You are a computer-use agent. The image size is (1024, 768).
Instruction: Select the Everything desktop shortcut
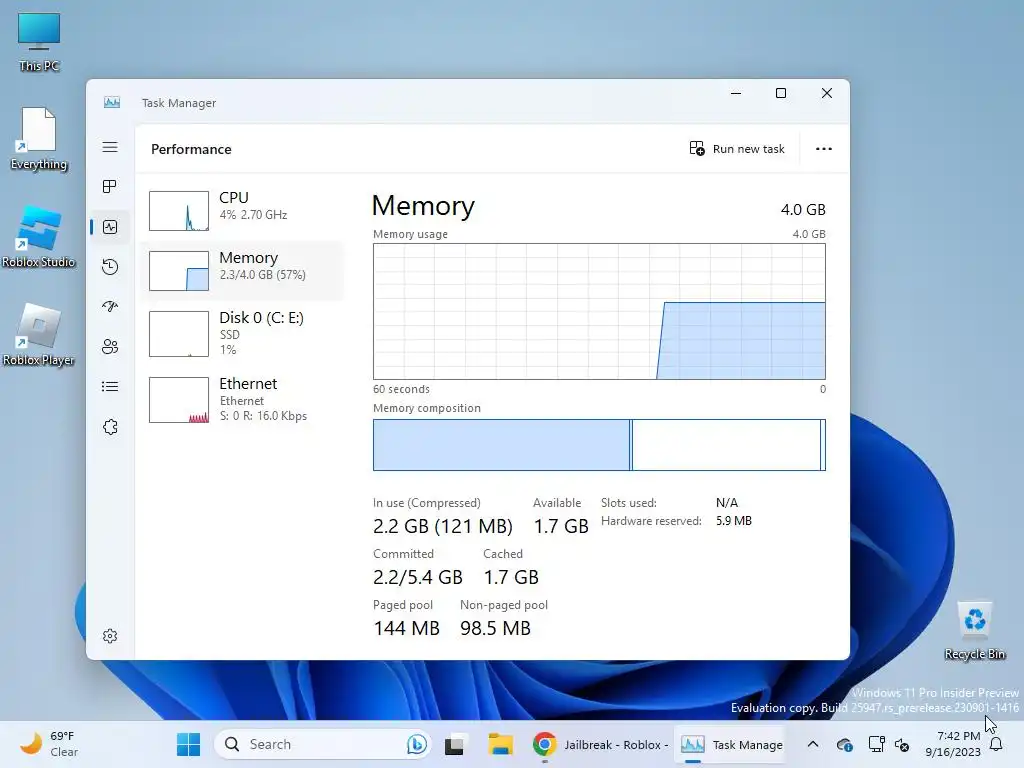[x=39, y=139]
